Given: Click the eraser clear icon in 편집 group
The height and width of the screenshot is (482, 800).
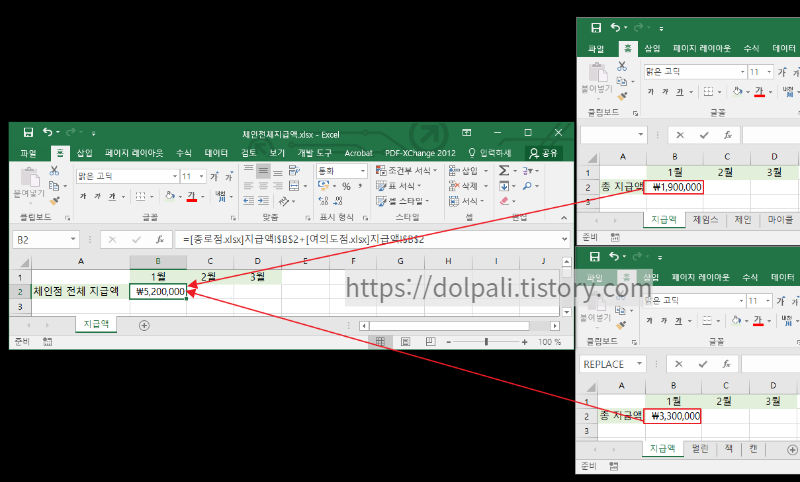Looking at the screenshot, I should [x=505, y=201].
